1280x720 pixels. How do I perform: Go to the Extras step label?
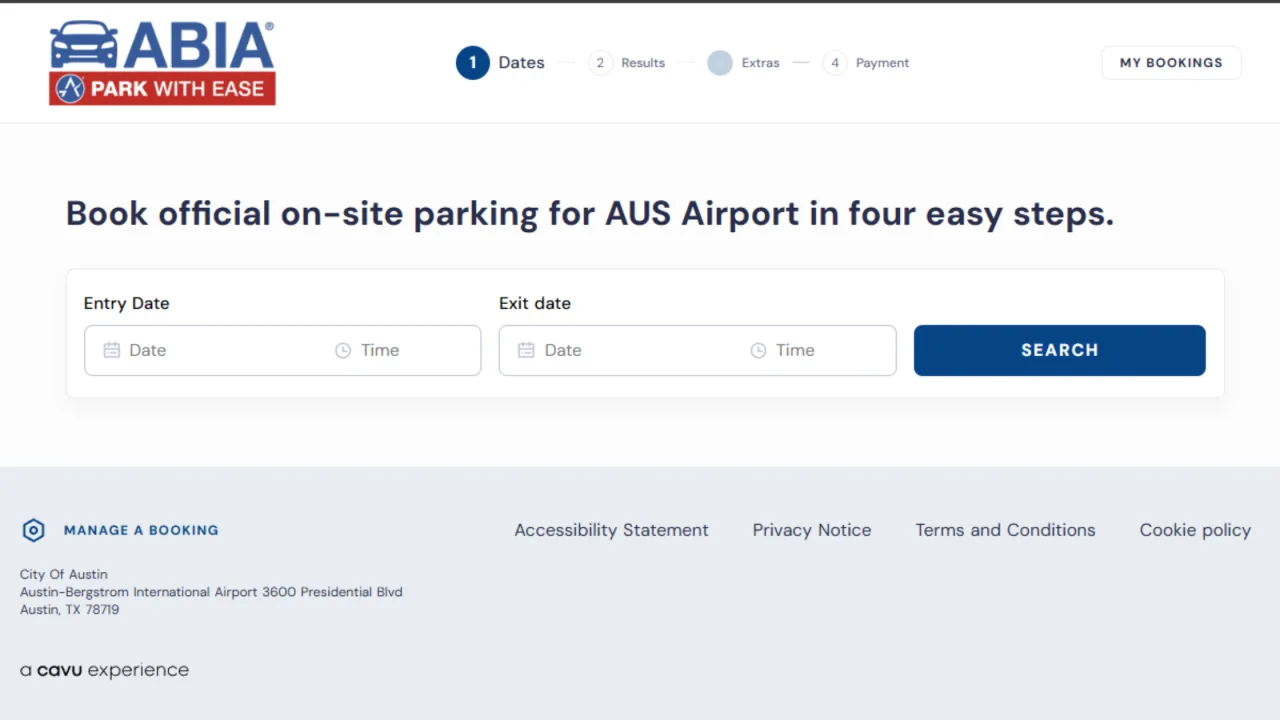point(761,63)
